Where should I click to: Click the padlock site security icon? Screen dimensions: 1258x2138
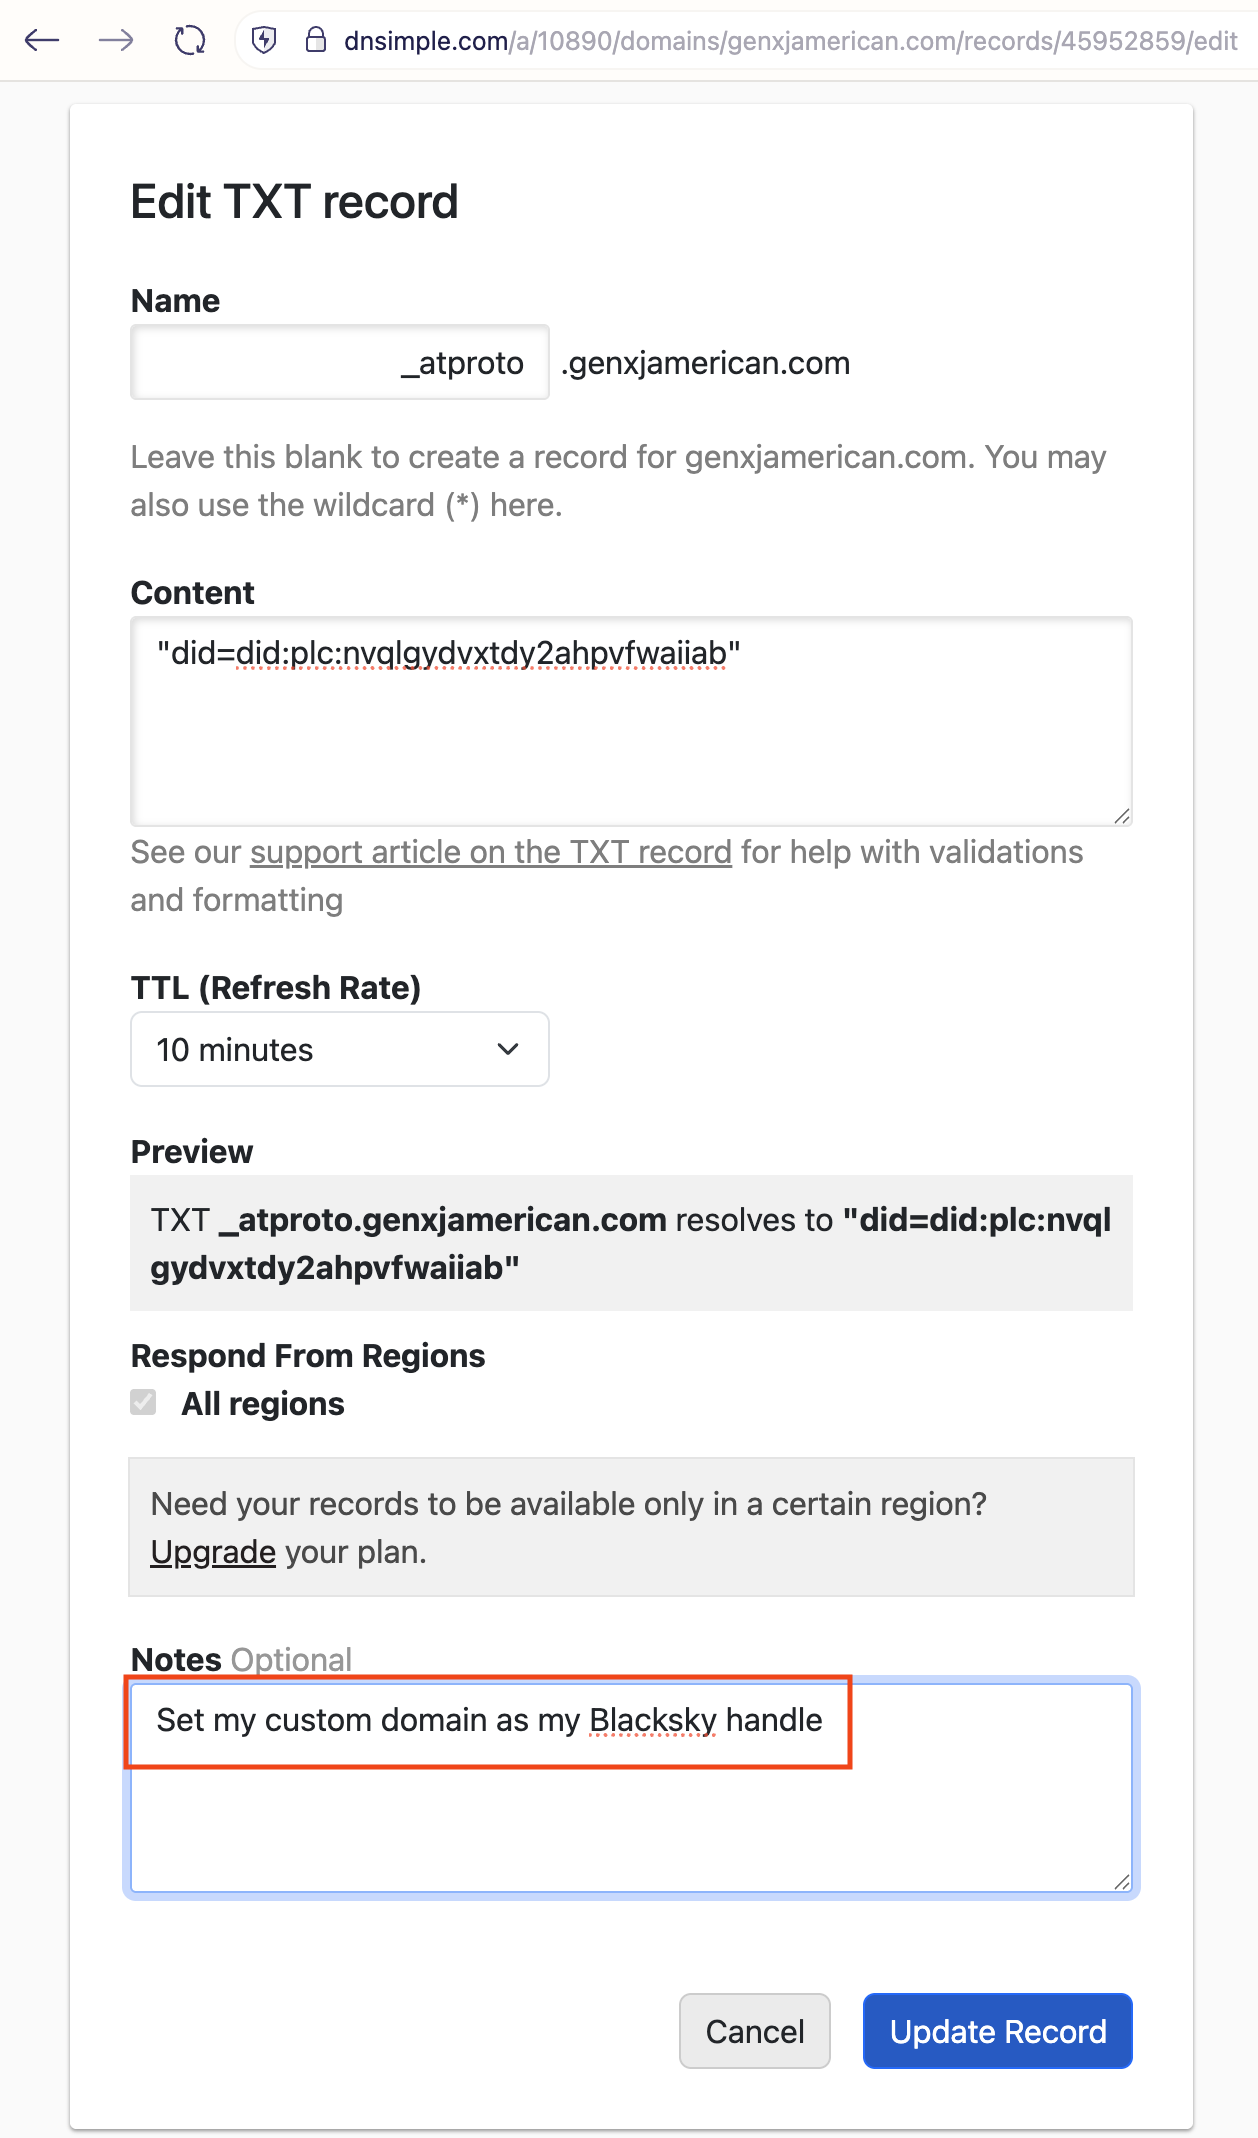point(315,40)
